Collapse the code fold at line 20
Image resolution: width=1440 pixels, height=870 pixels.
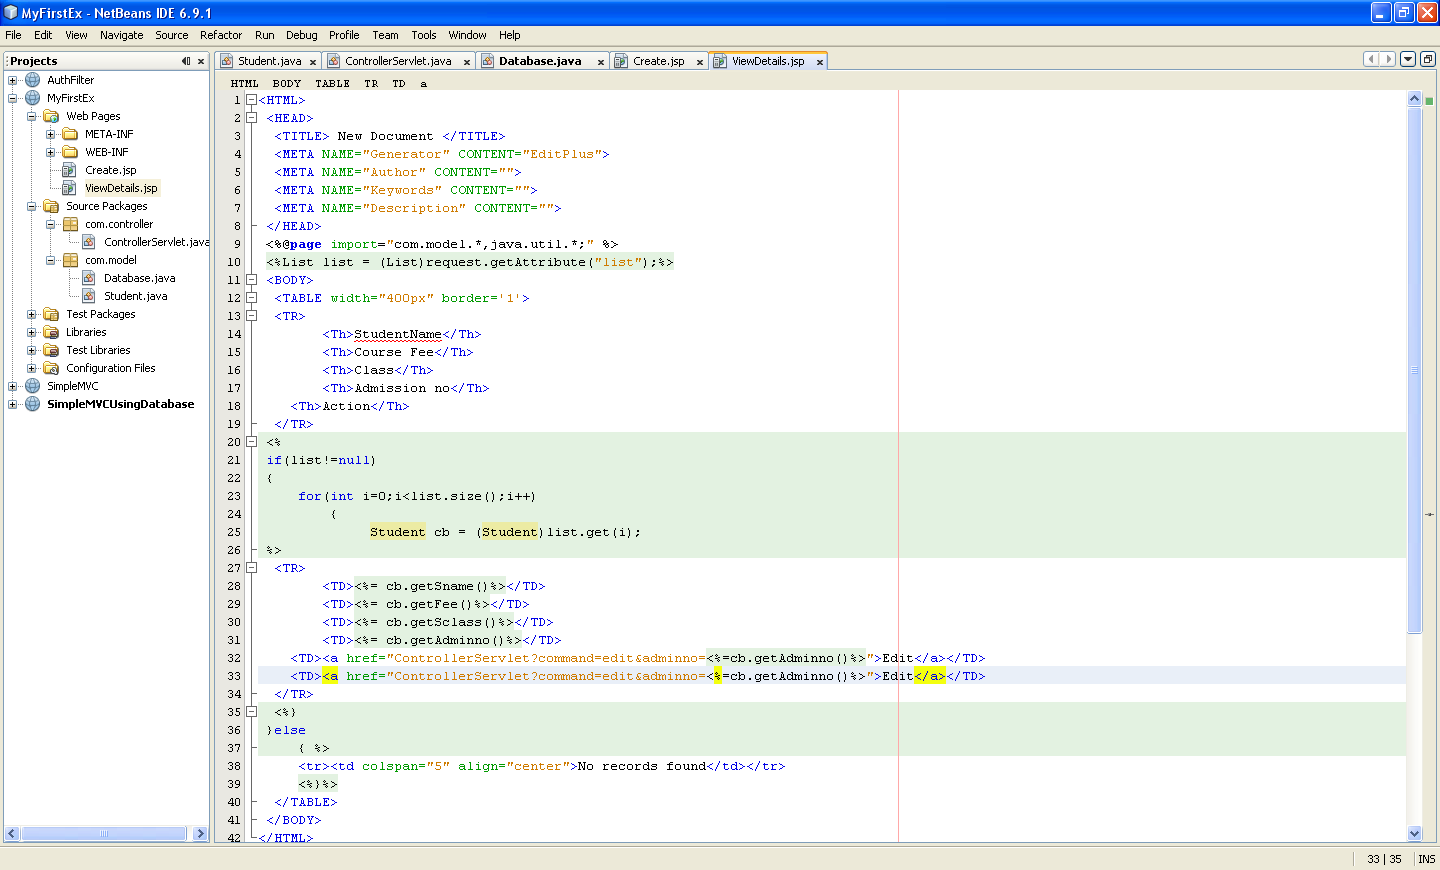click(250, 441)
